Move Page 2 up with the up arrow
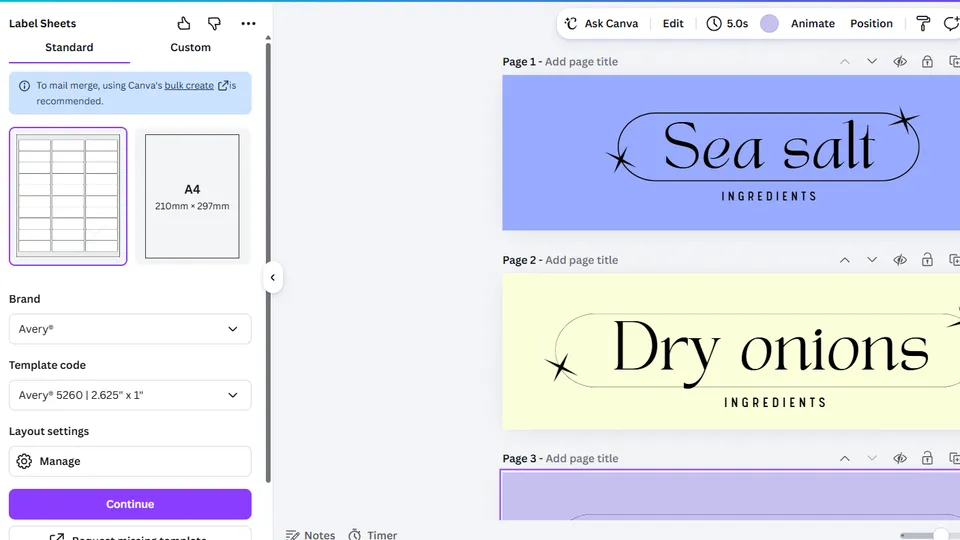The height and width of the screenshot is (540, 960). click(844, 260)
